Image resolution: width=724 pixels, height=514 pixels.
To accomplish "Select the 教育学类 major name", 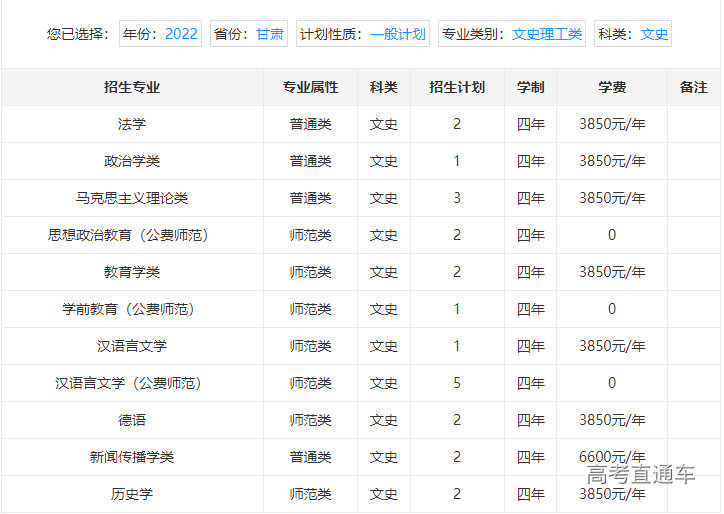I will [x=132, y=272].
